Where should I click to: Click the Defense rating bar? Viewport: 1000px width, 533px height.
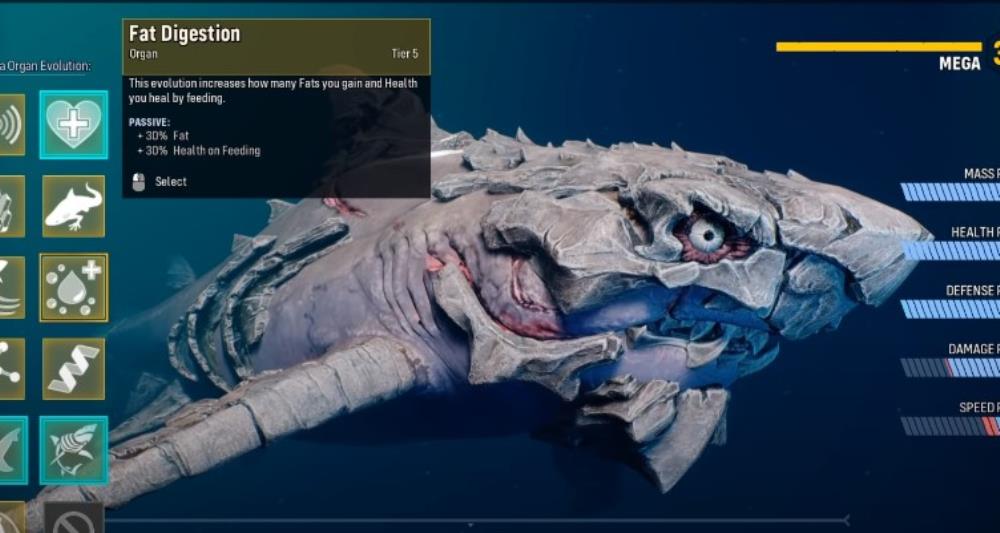950,309
